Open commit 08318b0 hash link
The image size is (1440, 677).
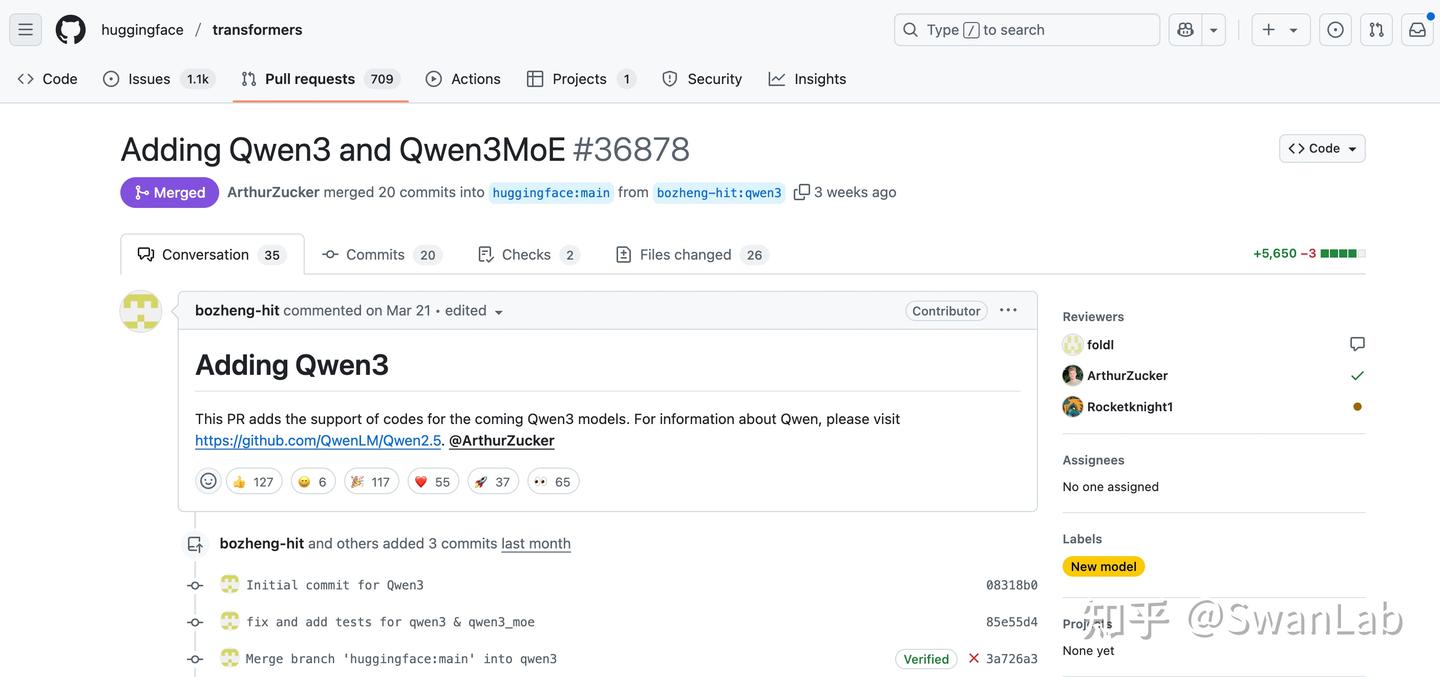(x=1011, y=585)
